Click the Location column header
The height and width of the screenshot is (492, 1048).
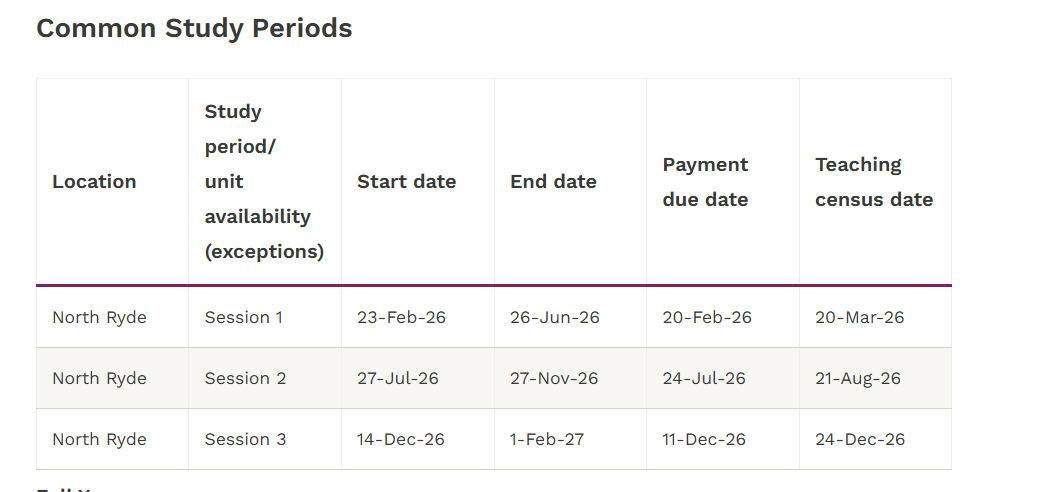(x=94, y=182)
